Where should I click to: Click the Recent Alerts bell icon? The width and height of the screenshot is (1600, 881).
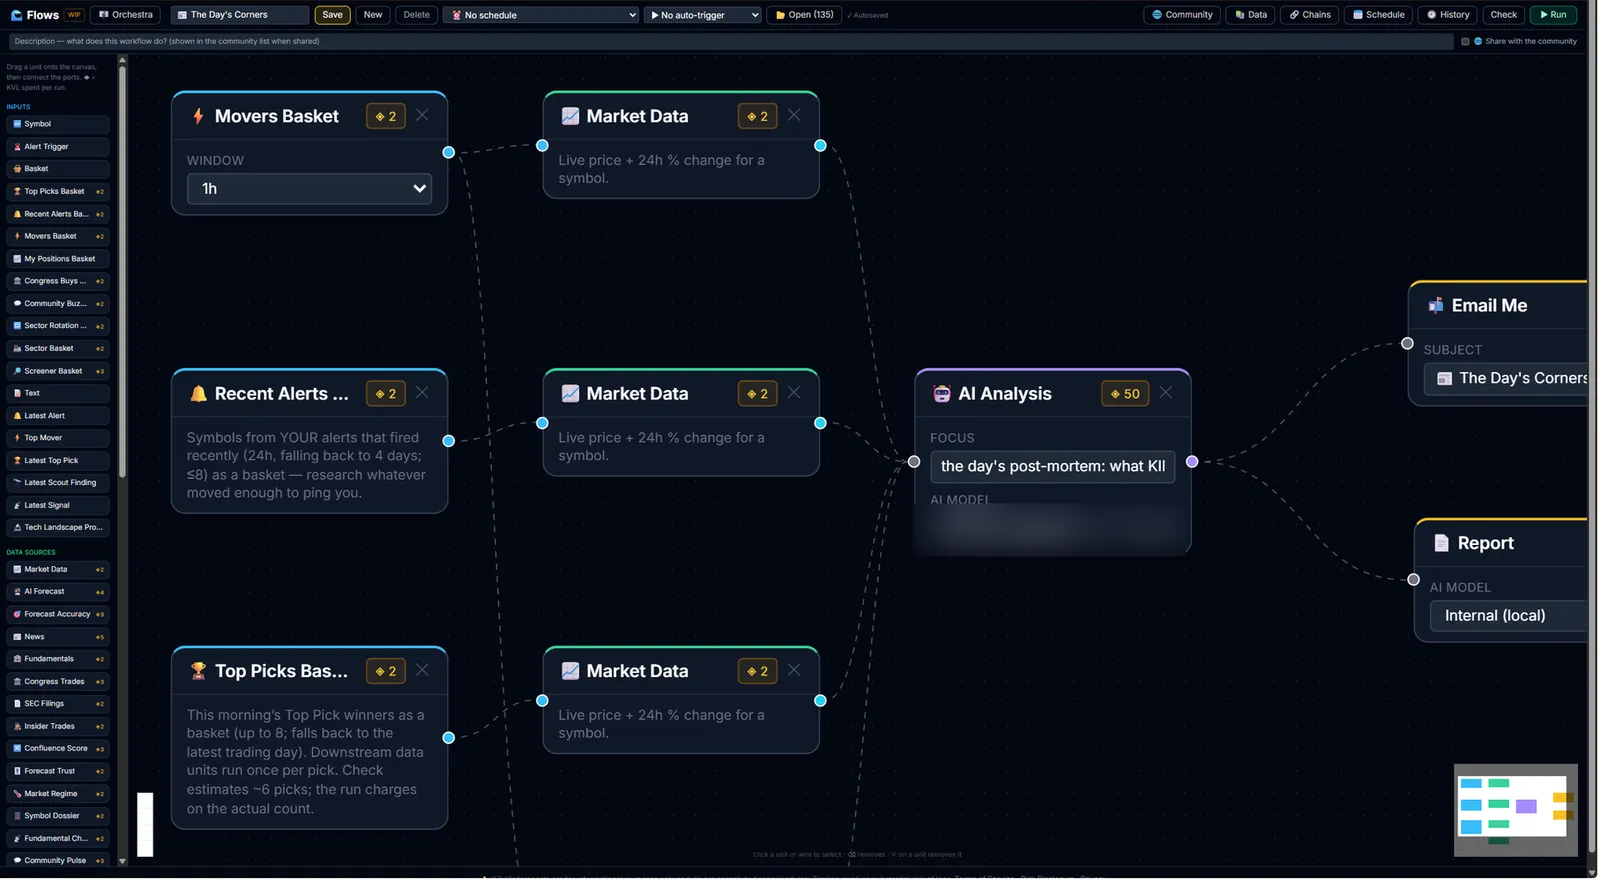(198, 394)
